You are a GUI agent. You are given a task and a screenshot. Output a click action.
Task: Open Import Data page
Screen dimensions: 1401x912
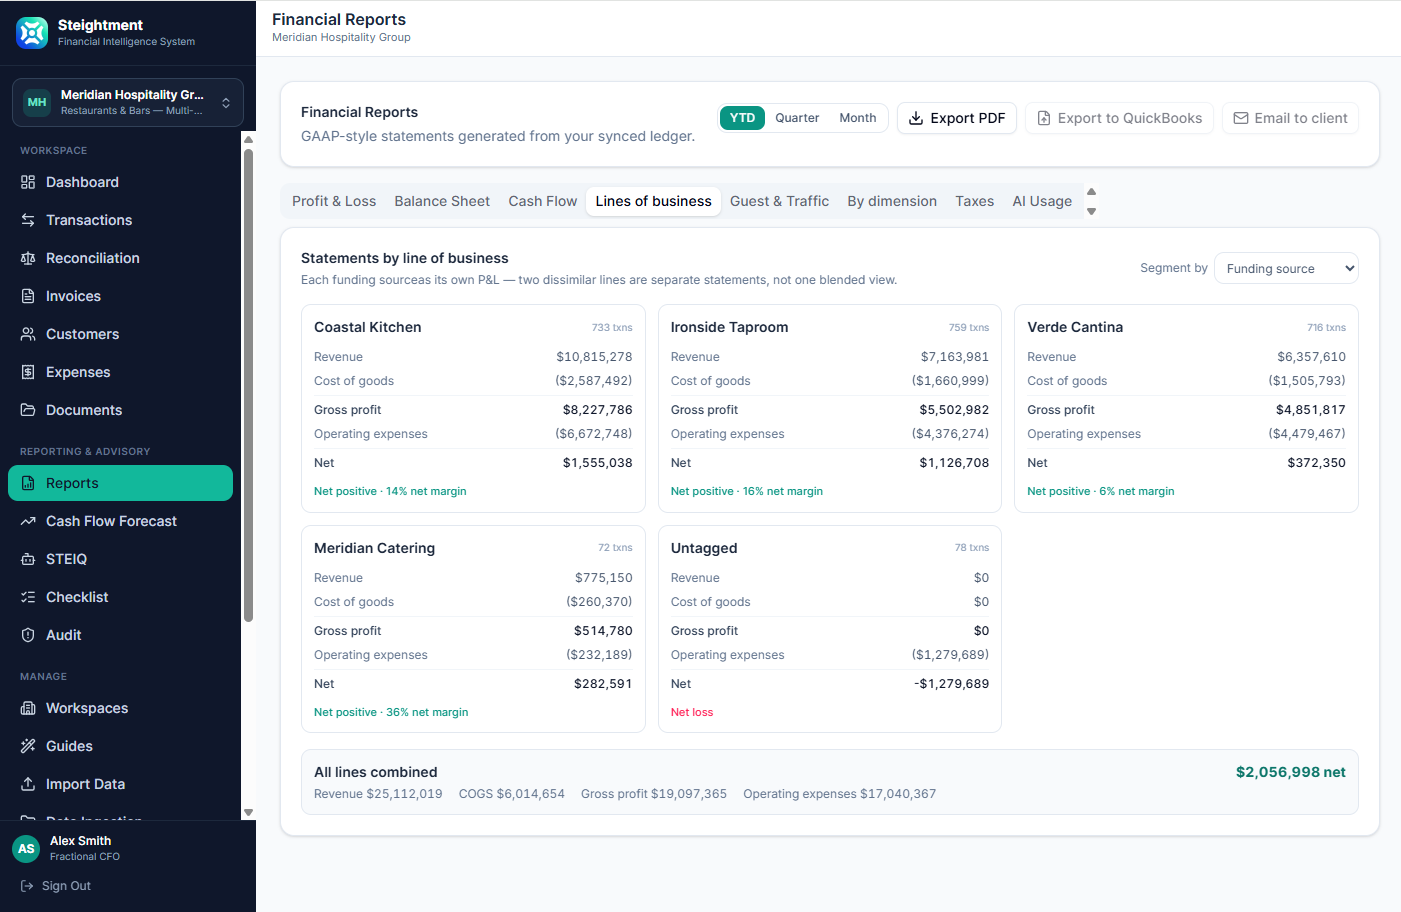click(120, 784)
